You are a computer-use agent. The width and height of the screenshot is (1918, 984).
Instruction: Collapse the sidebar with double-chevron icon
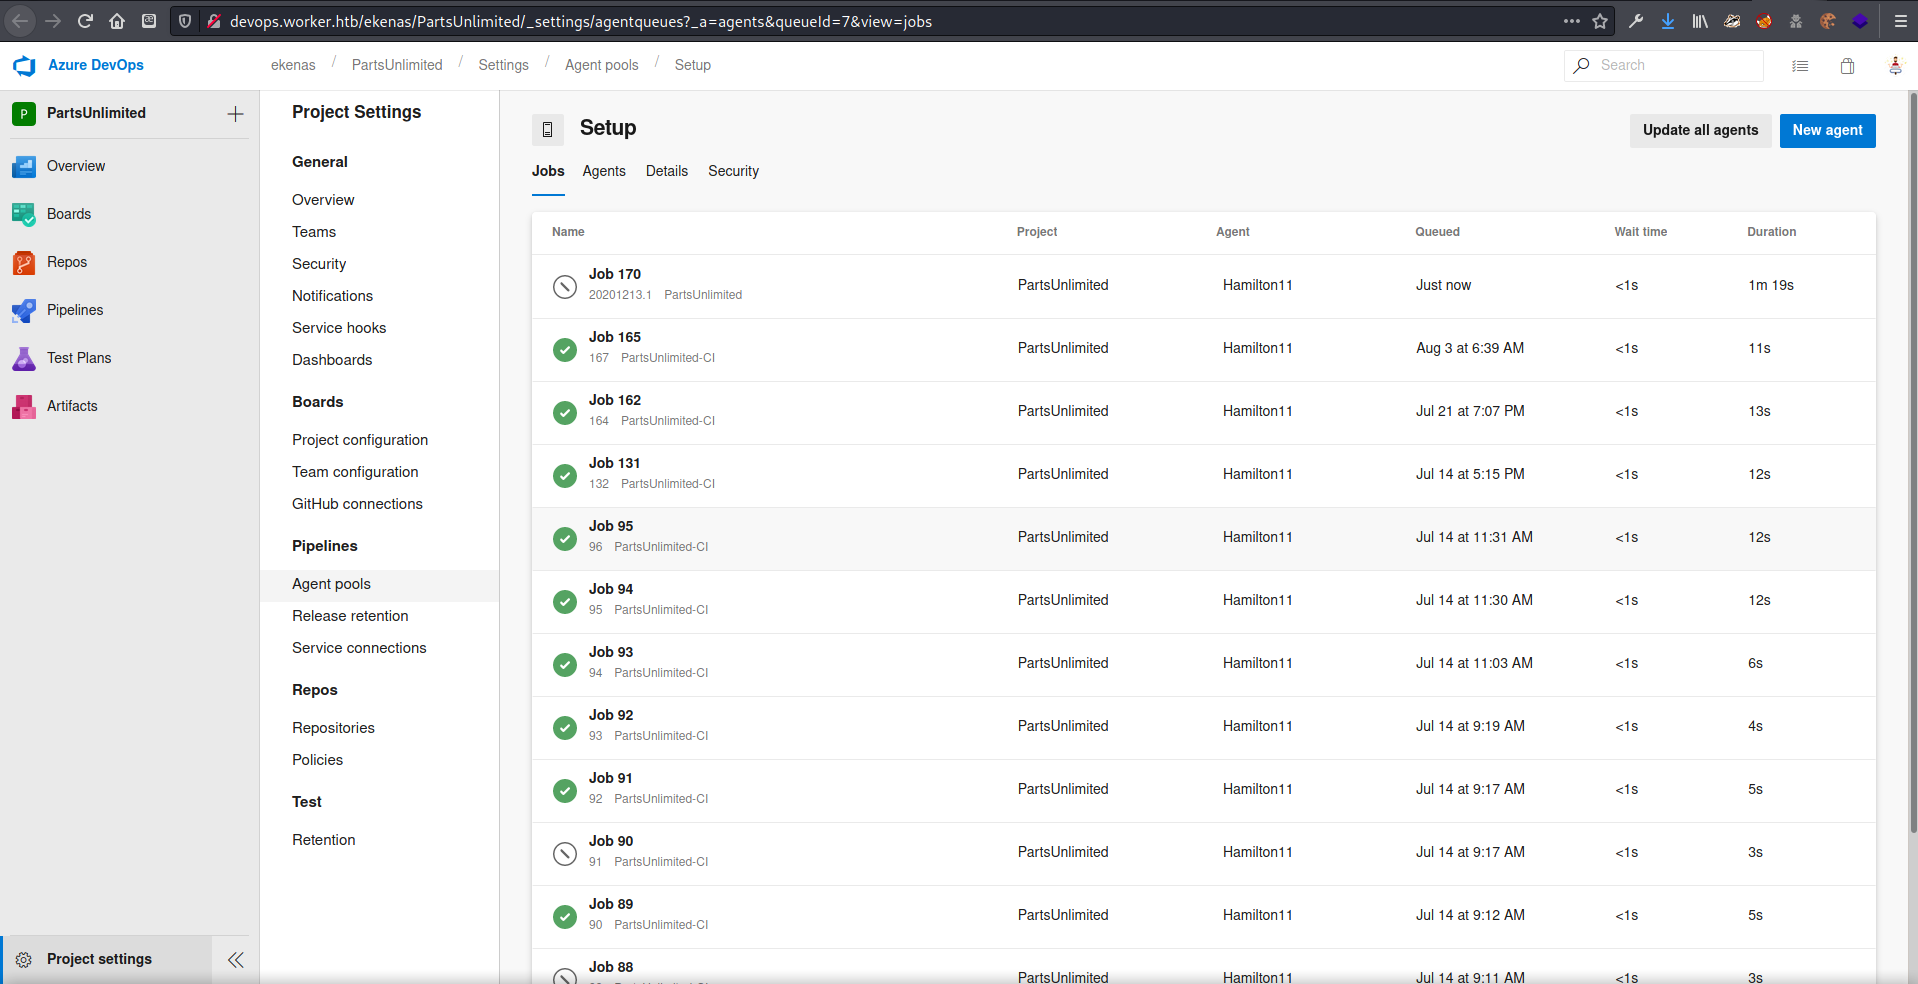236,960
